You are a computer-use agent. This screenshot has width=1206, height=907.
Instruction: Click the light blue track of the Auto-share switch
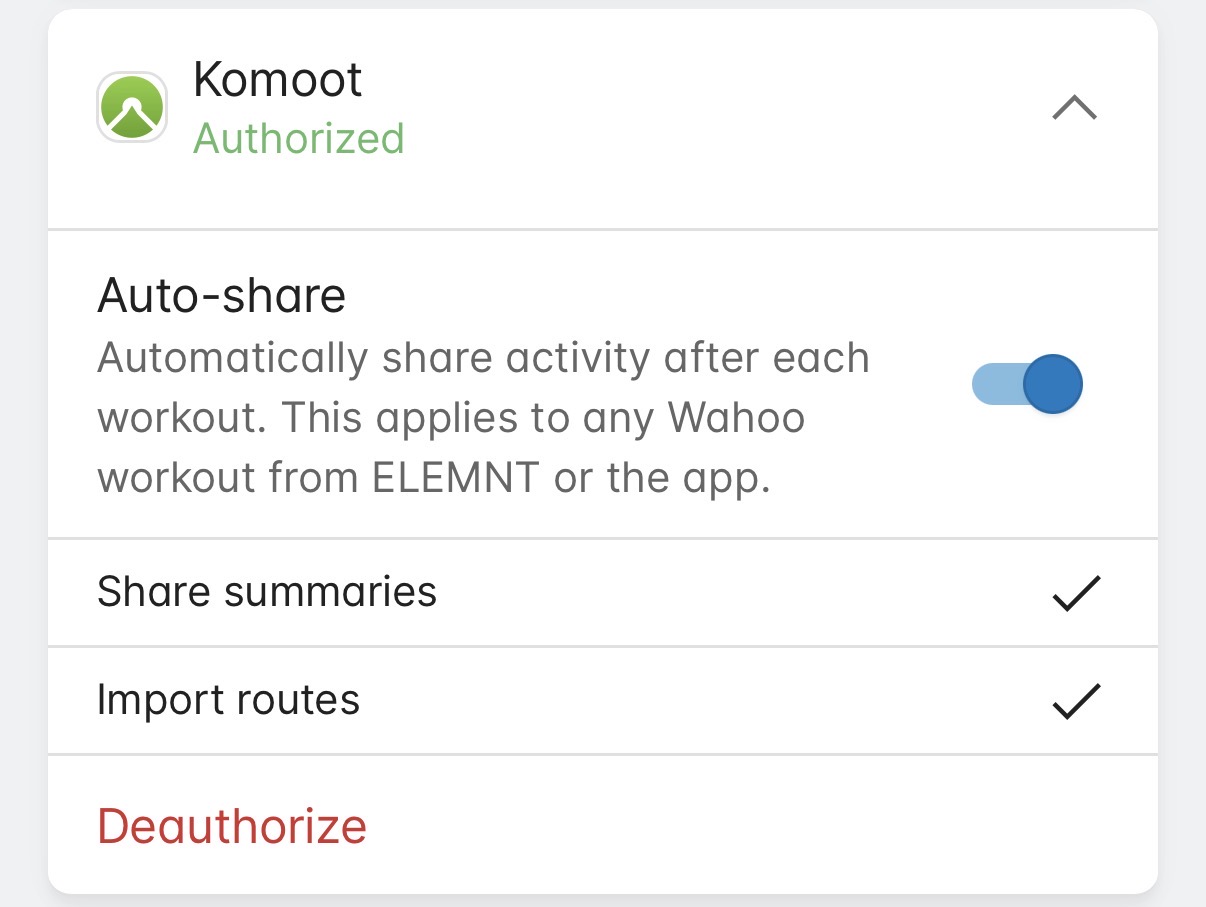(x=990, y=384)
